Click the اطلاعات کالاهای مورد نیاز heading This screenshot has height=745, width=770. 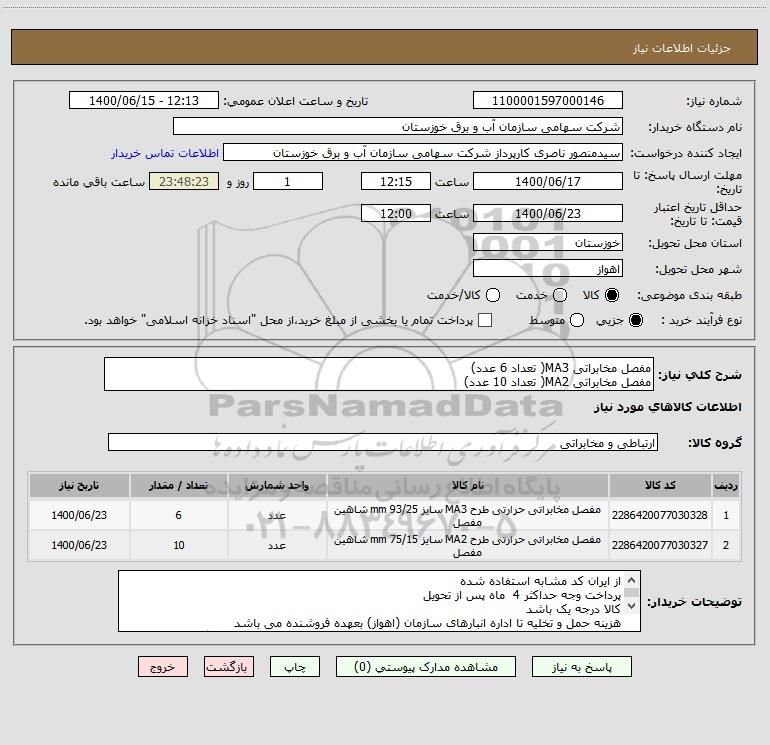click(667, 407)
